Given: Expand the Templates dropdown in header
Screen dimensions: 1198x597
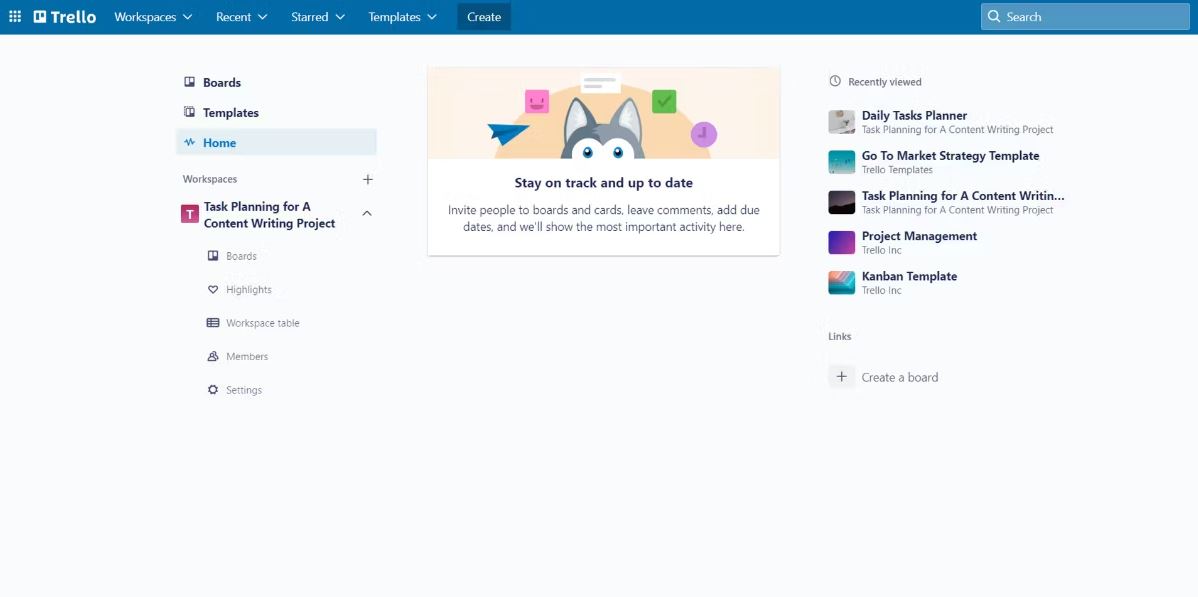Looking at the screenshot, I should [x=403, y=17].
